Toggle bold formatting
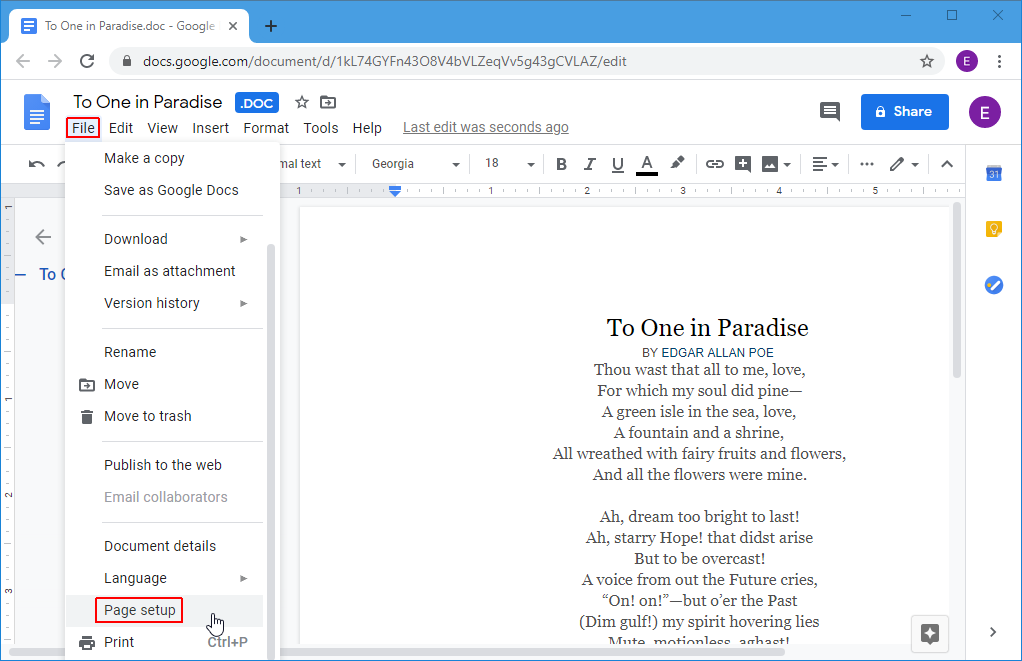This screenshot has width=1022, height=661. 561,163
